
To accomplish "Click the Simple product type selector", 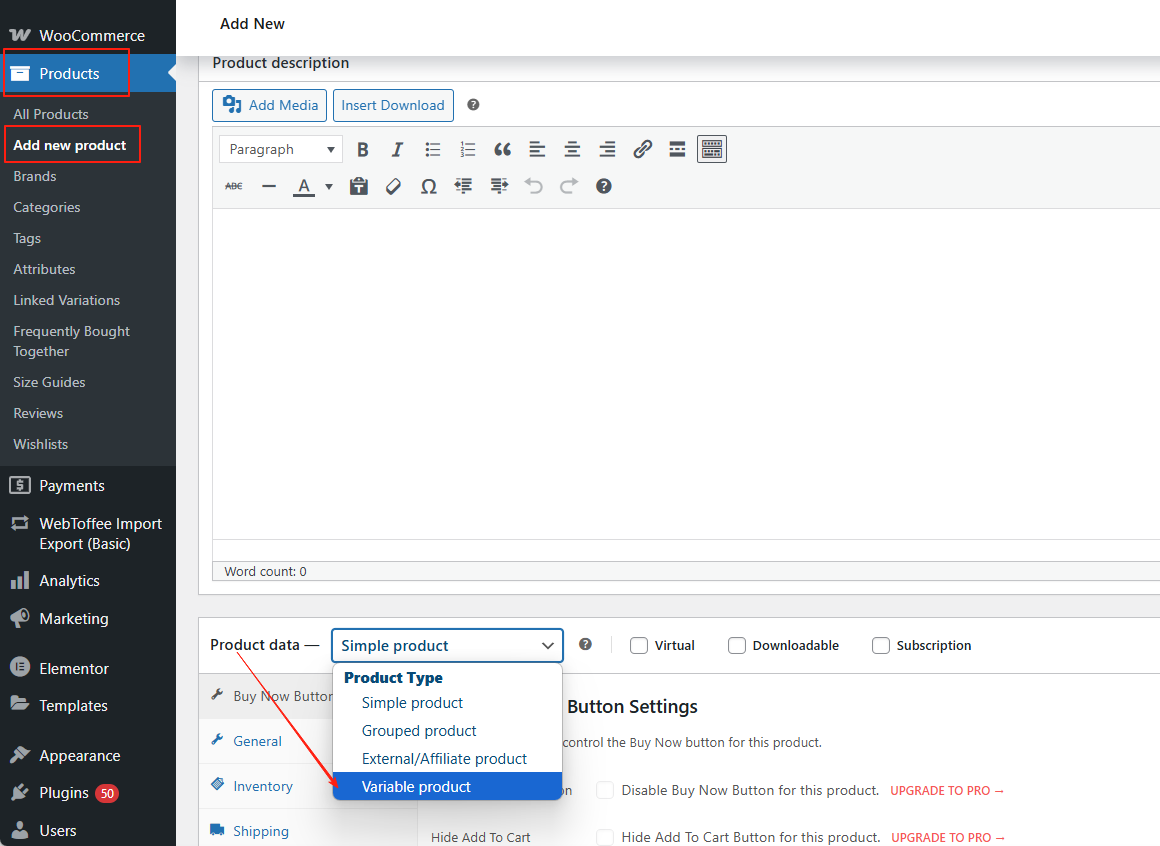I will (x=447, y=646).
